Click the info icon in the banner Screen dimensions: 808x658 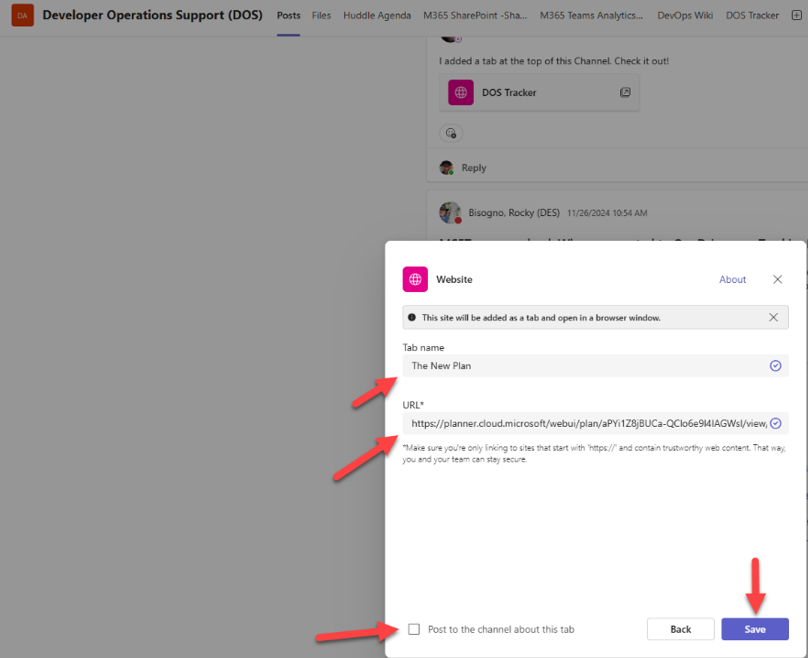(x=411, y=317)
